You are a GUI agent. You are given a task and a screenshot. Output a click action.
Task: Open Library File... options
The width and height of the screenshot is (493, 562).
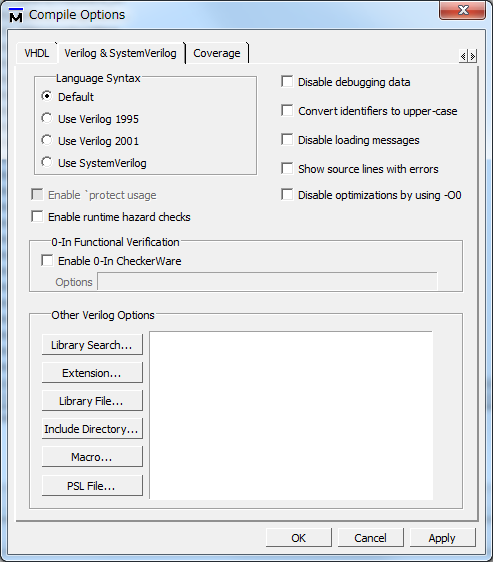[x=92, y=401]
